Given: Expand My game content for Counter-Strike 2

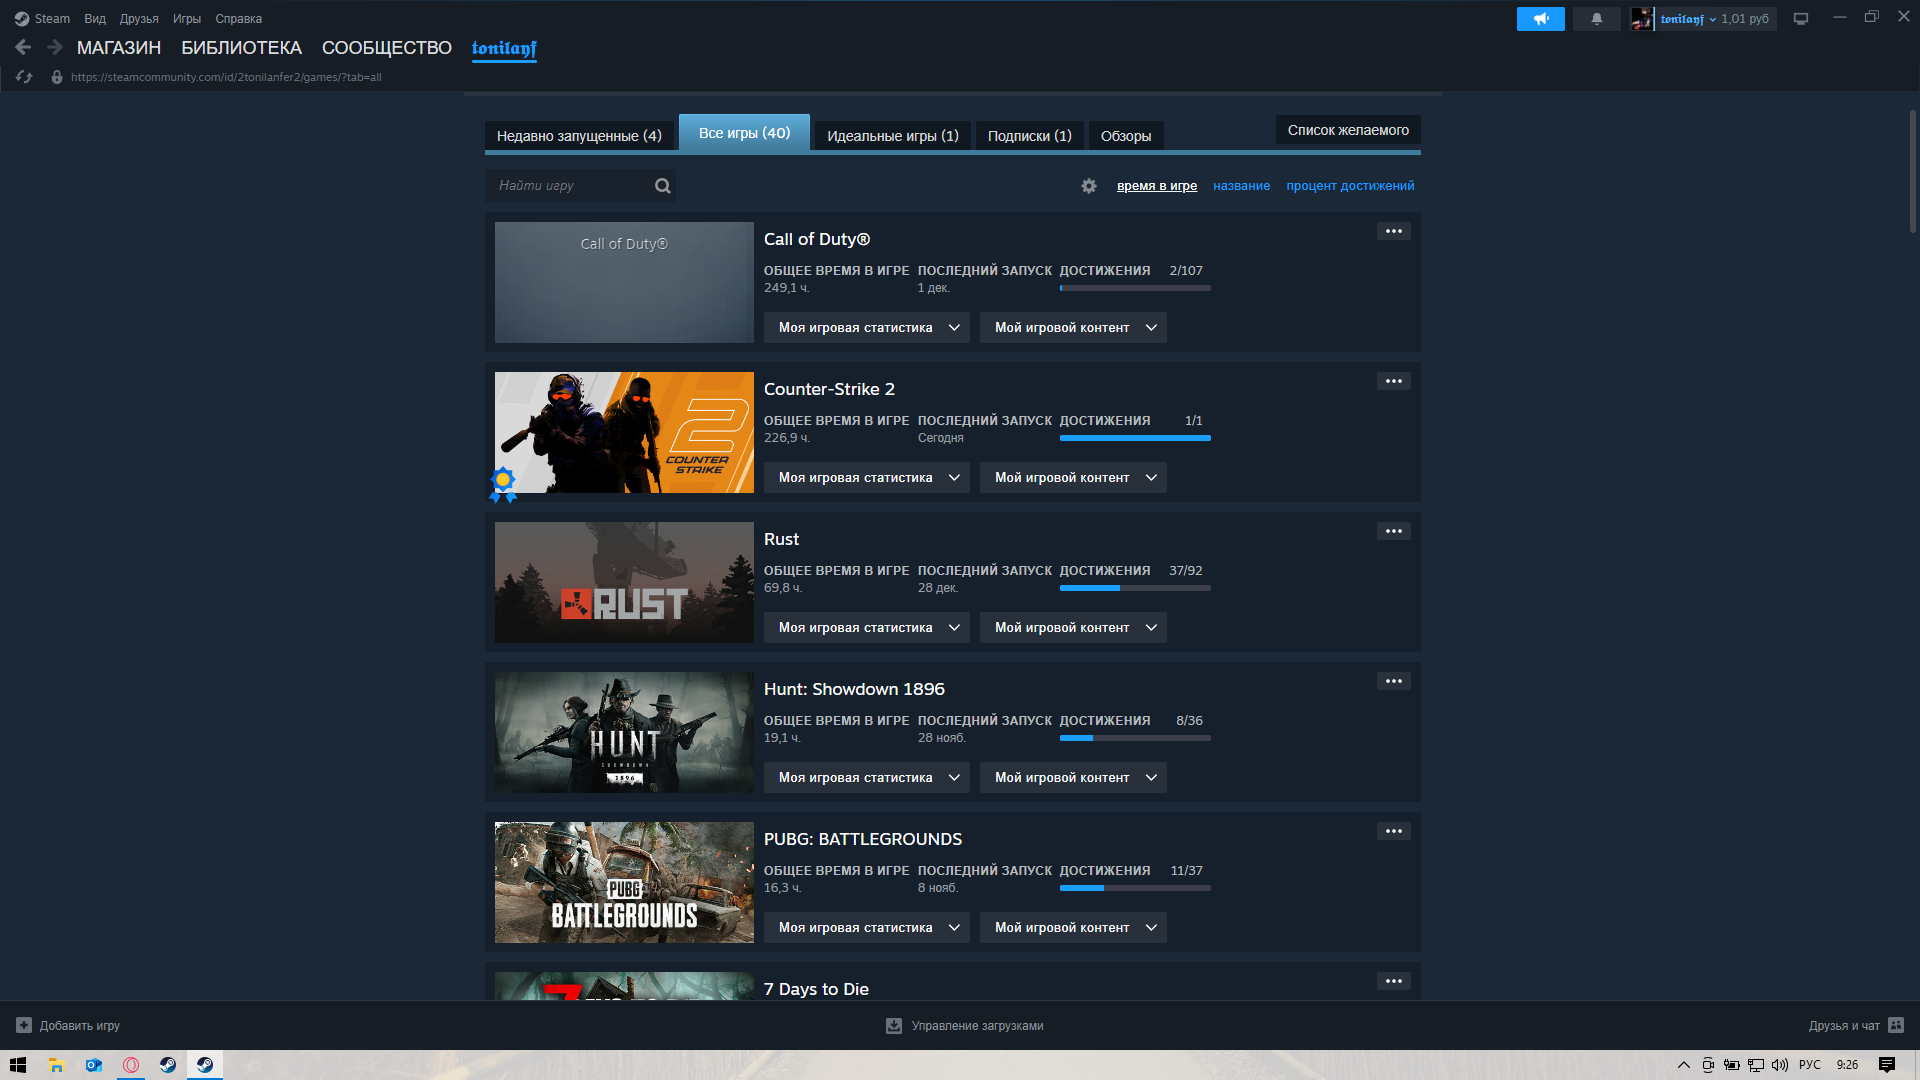Looking at the screenshot, I should click(x=1073, y=478).
